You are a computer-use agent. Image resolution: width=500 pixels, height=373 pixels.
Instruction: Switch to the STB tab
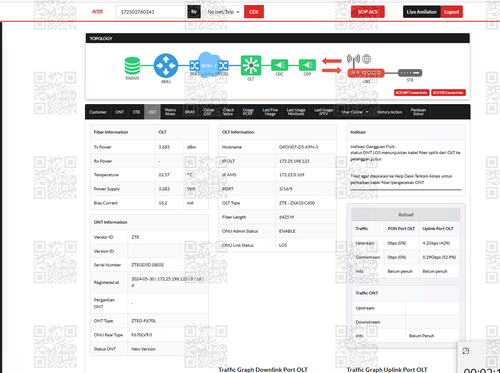[136, 112]
